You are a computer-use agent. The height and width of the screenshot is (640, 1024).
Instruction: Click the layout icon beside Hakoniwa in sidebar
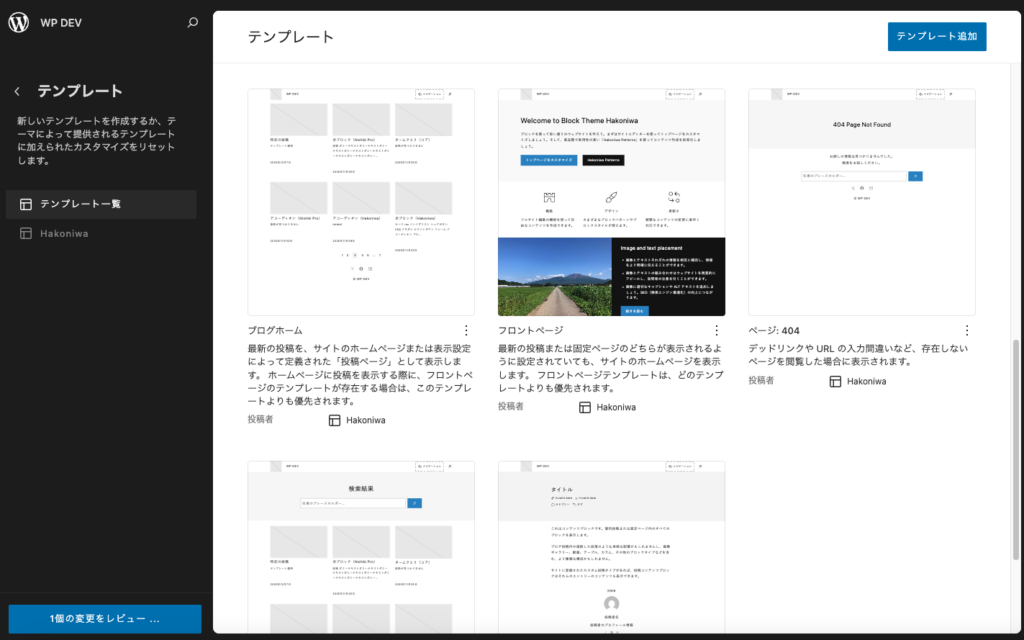(26, 233)
